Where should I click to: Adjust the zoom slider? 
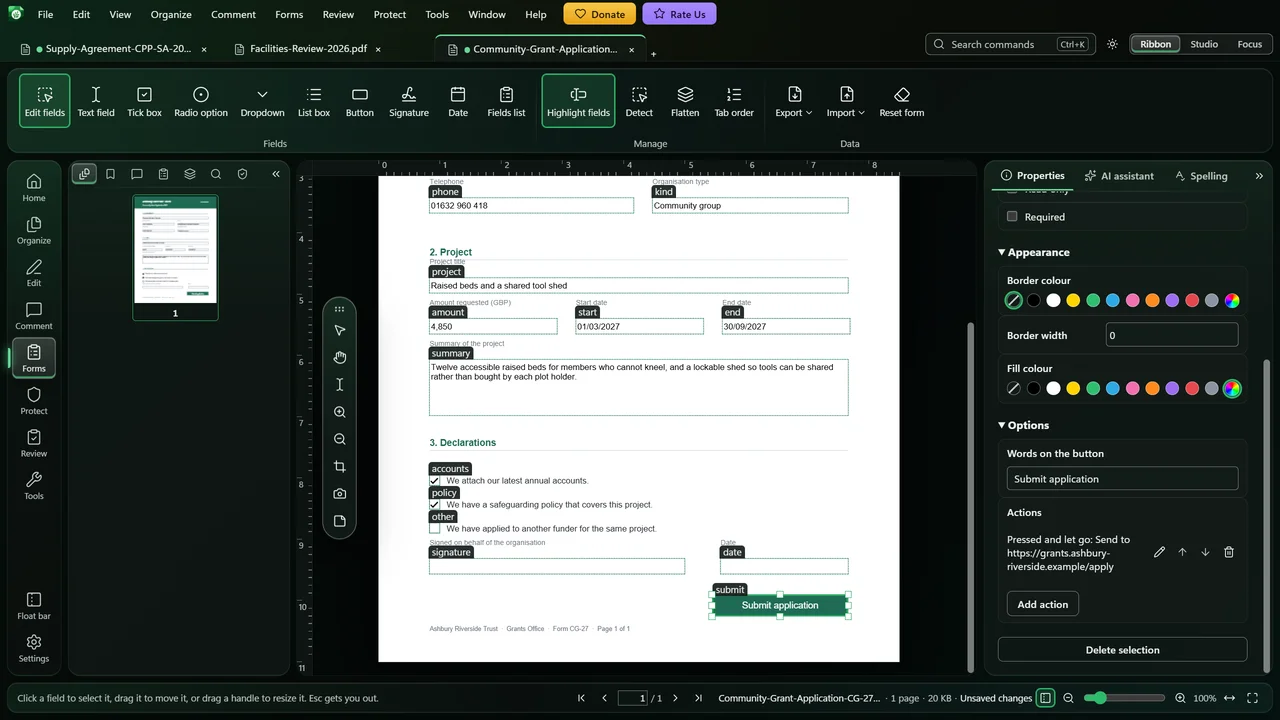click(1125, 698)
